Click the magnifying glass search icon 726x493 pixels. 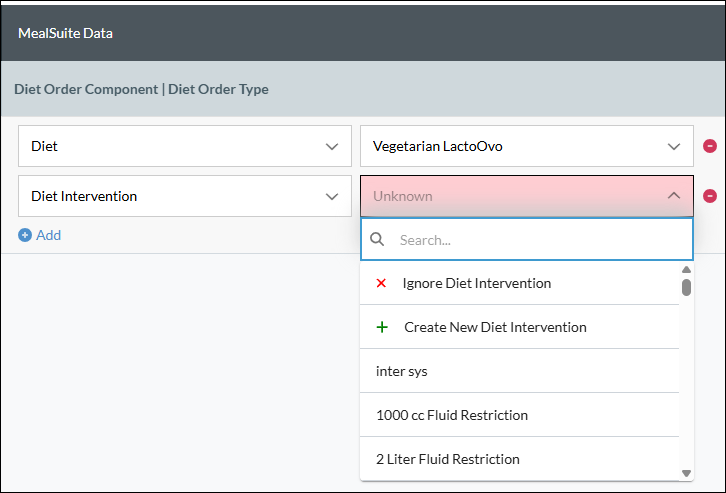point(377,239)
